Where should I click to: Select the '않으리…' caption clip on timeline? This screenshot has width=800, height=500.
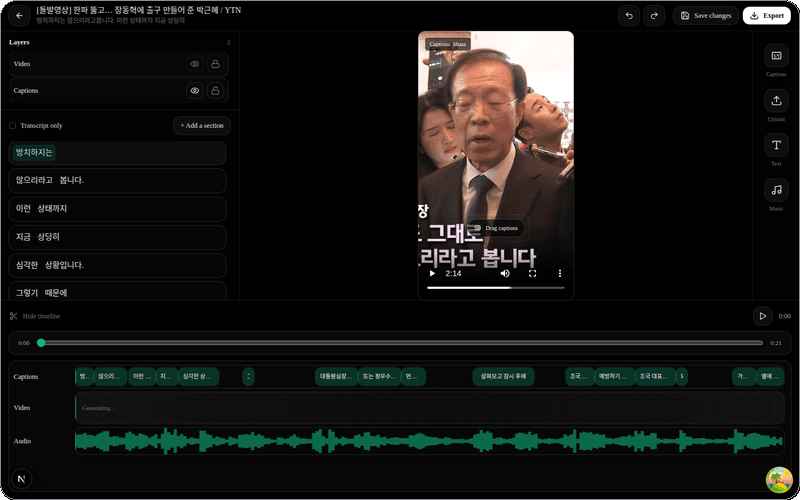point(110,377)
